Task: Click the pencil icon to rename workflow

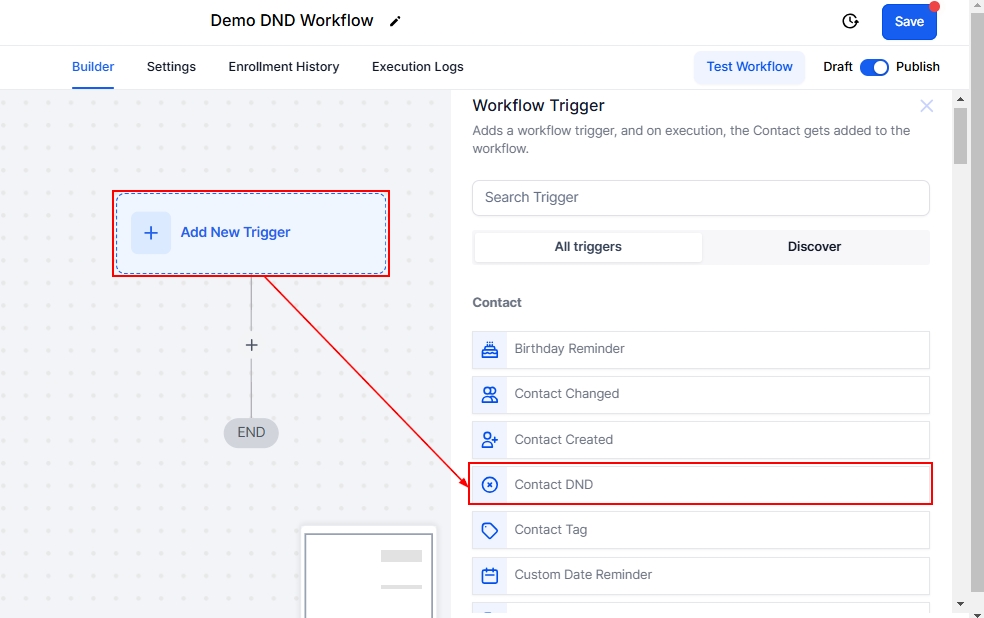Action: pos(395,21)
